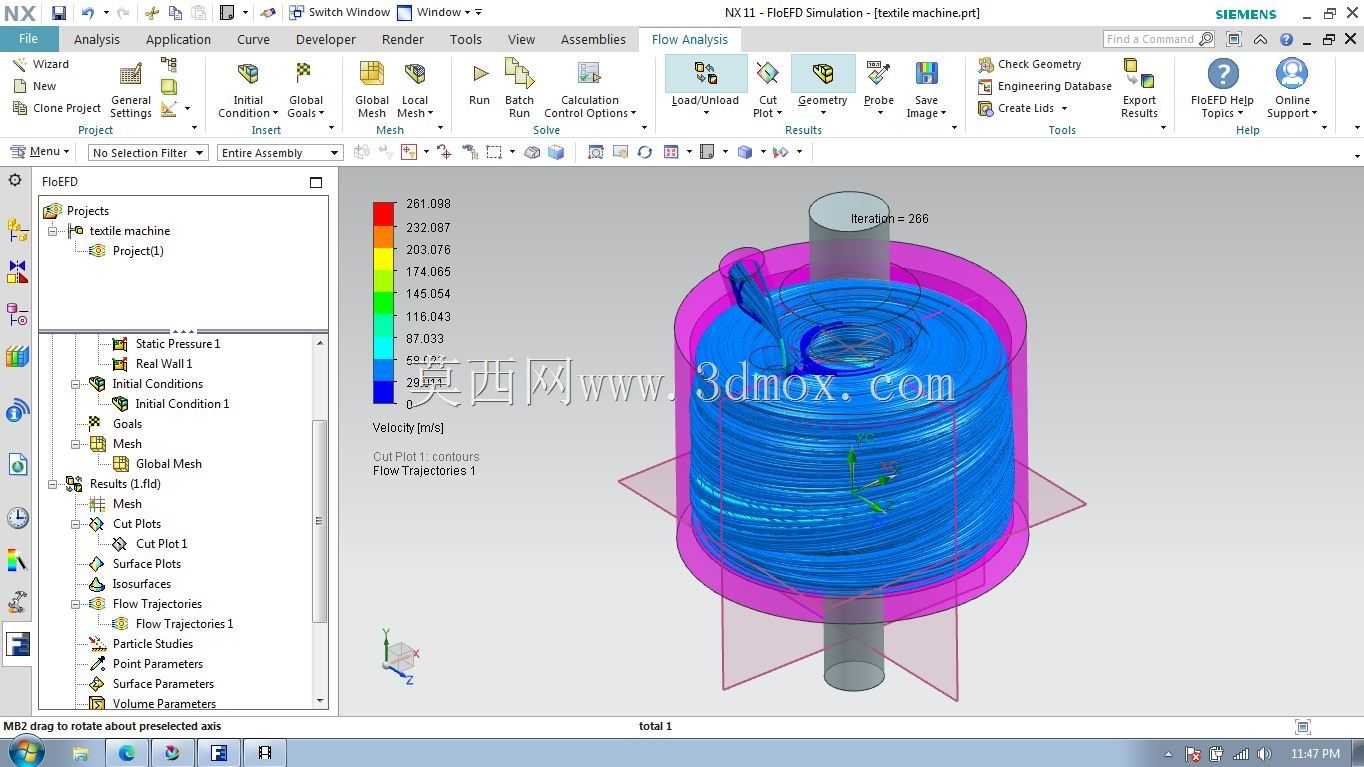The height and width of the screenshot is (767, 1364).
Task: Open Engineering Database
Action: tap(1045, 86)
